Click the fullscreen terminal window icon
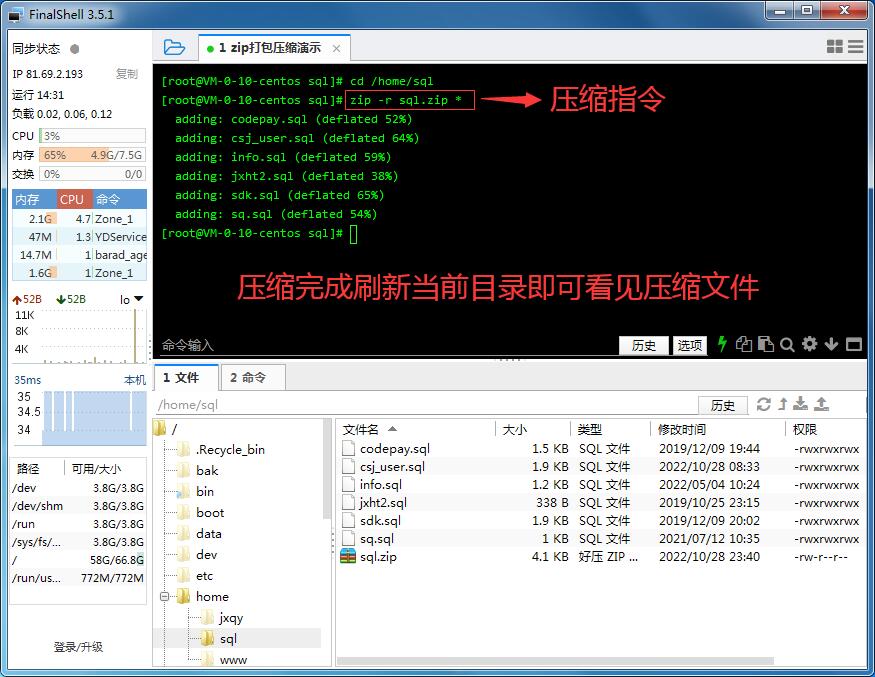 click(x=853, y=344)
